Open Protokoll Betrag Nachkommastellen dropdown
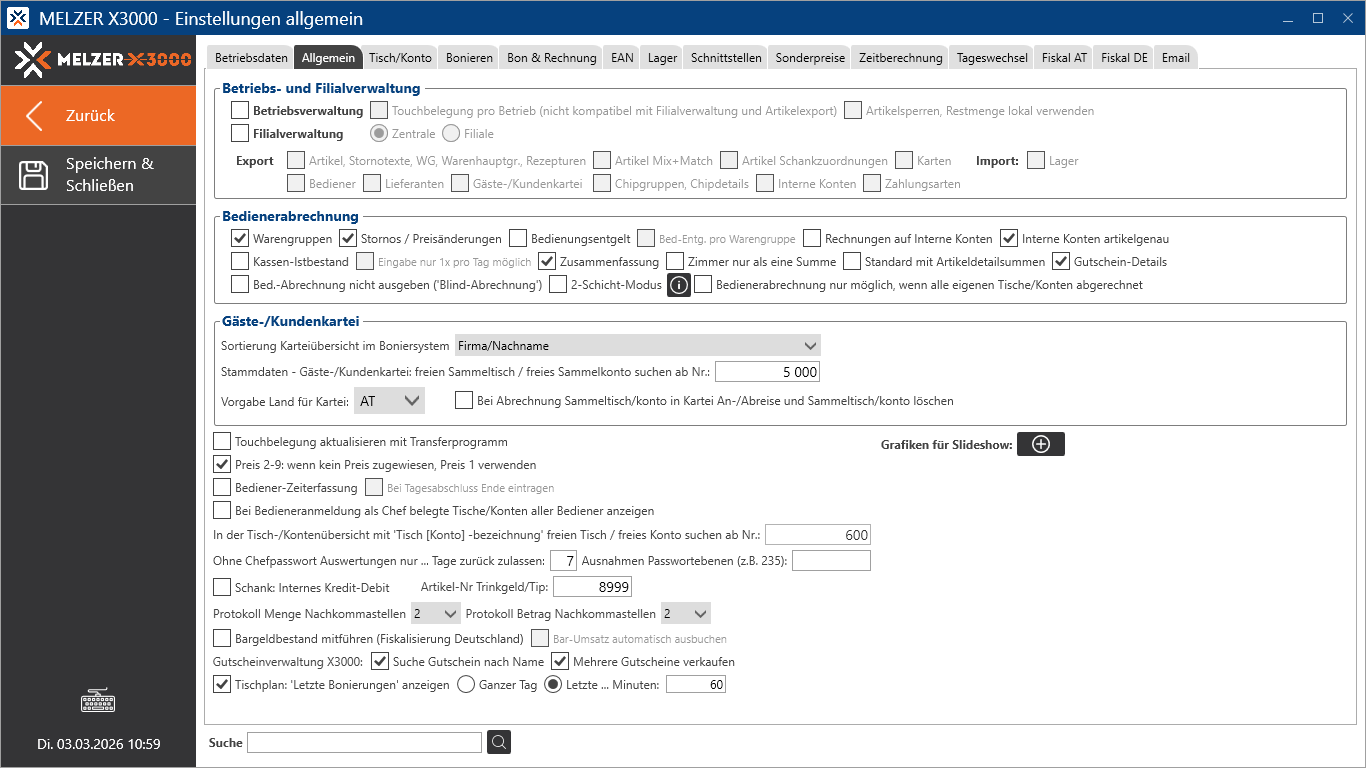The height and width of the screenshot is (768, 1366). (685, 613)
